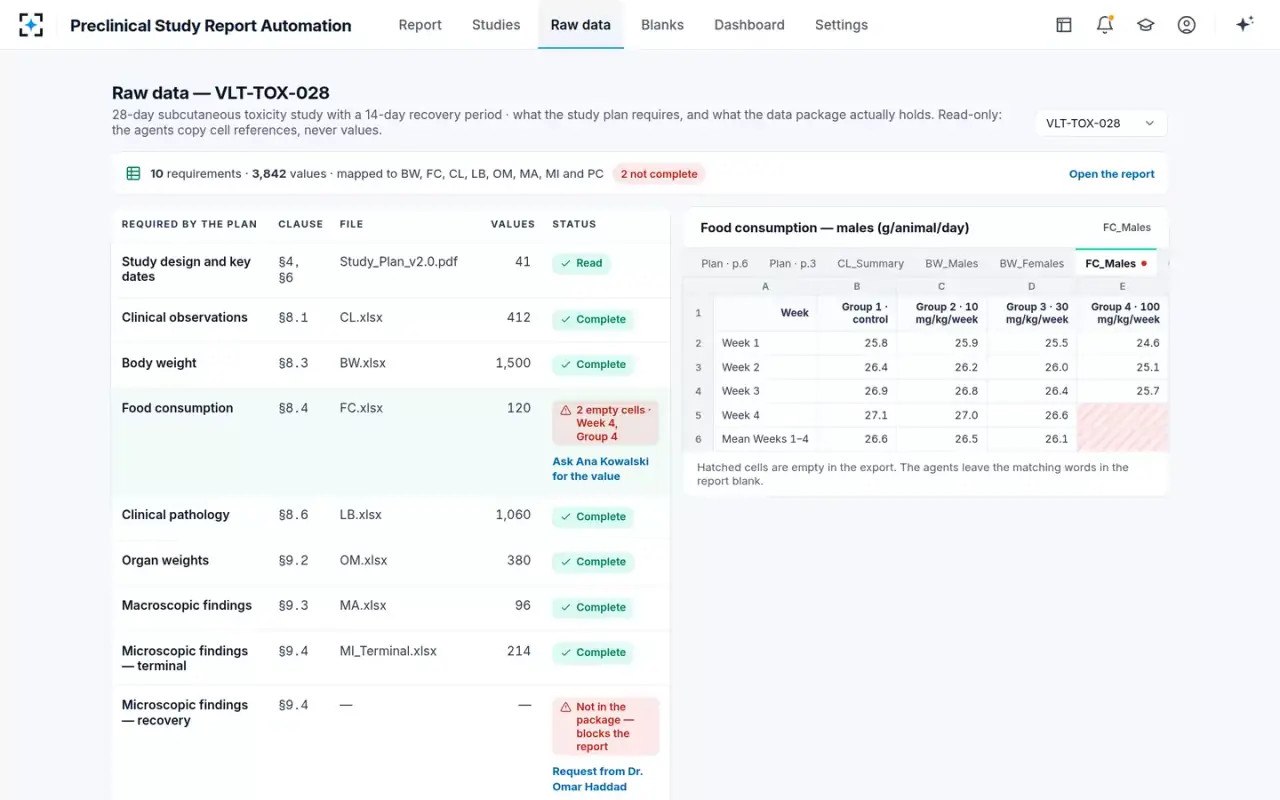
Task: Click Request from Dr. Omar Haddad
Action: point(598,779)
